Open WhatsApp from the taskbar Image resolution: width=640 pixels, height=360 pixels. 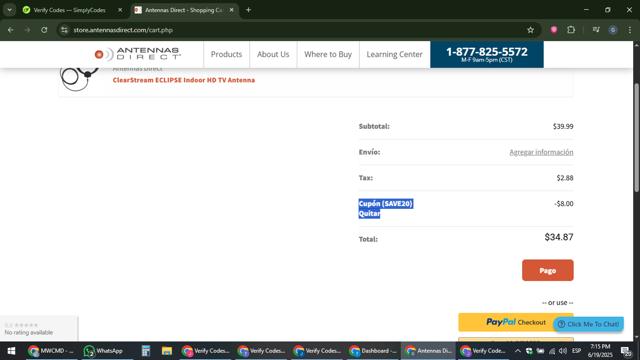tap(103, 351)
